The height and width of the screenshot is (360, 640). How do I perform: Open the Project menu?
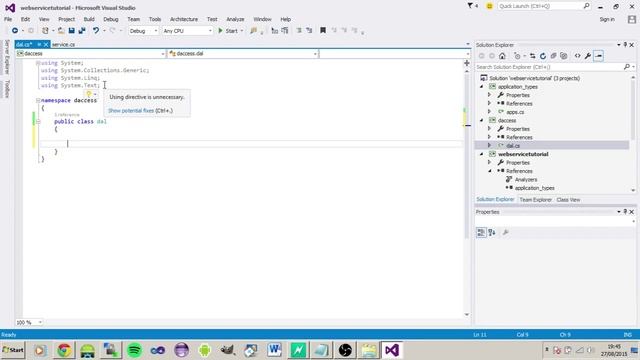pos(67,19)
